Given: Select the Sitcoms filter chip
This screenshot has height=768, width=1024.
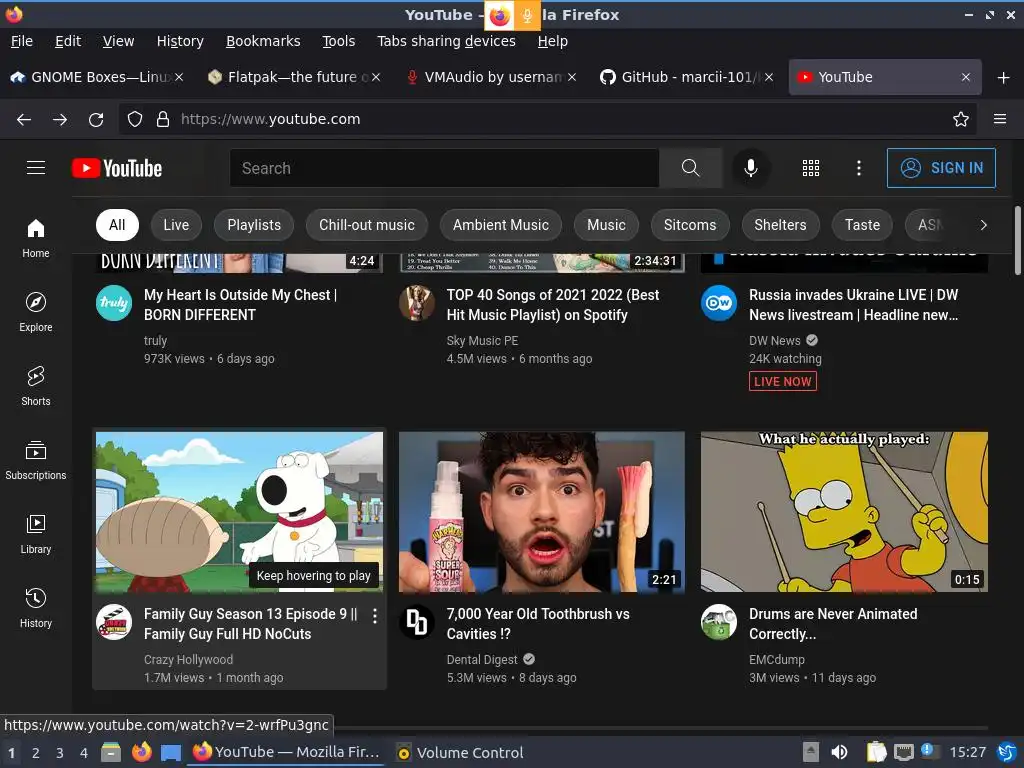Looking at the screenshot, I should (690, 225).
